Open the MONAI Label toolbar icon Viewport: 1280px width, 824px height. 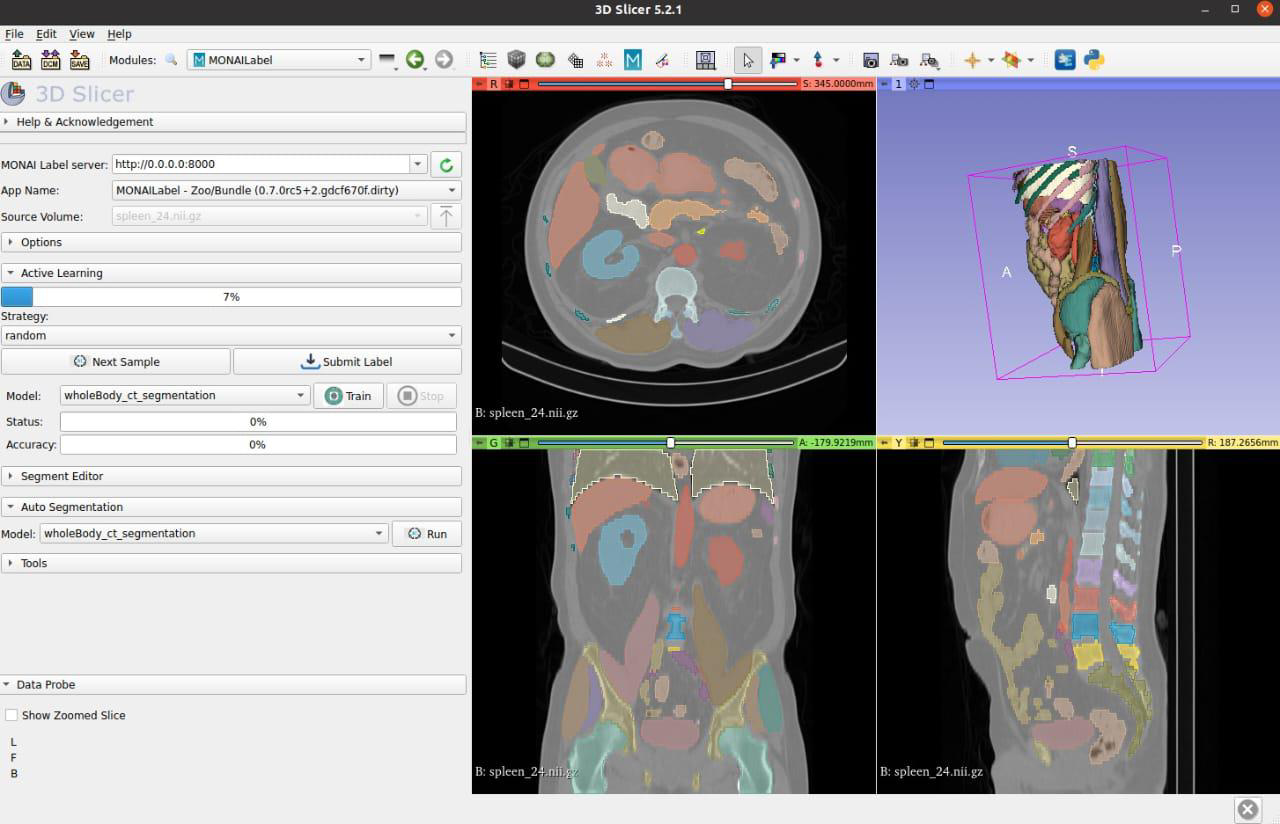[x=633, y=60]
